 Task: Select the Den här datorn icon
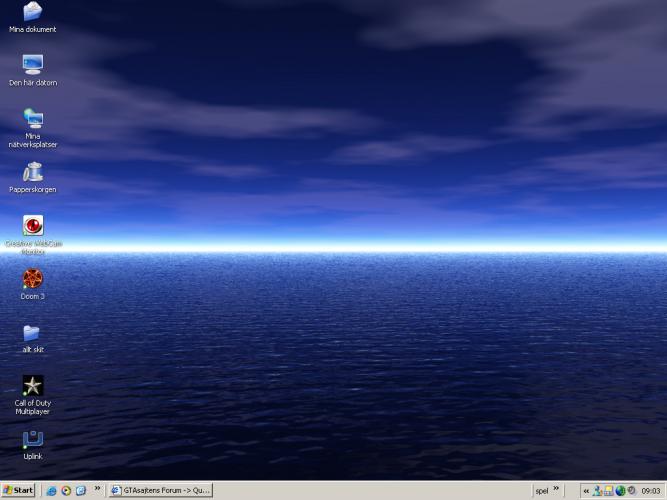coord(33,65)
